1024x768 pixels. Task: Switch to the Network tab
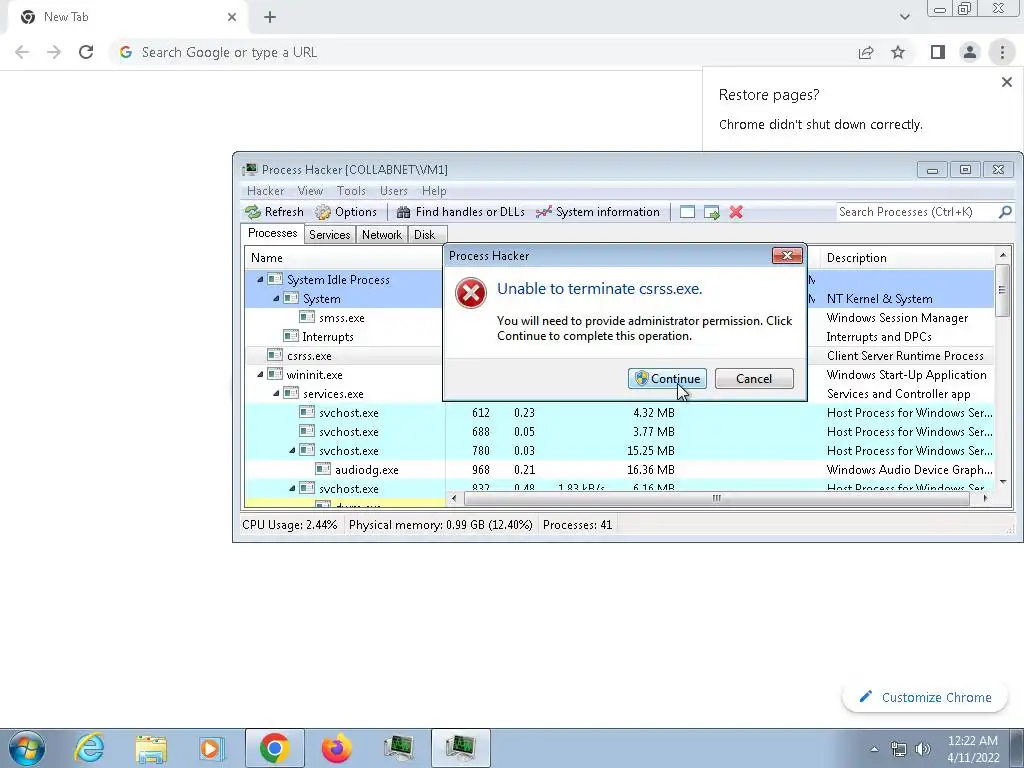pos(382,234)
